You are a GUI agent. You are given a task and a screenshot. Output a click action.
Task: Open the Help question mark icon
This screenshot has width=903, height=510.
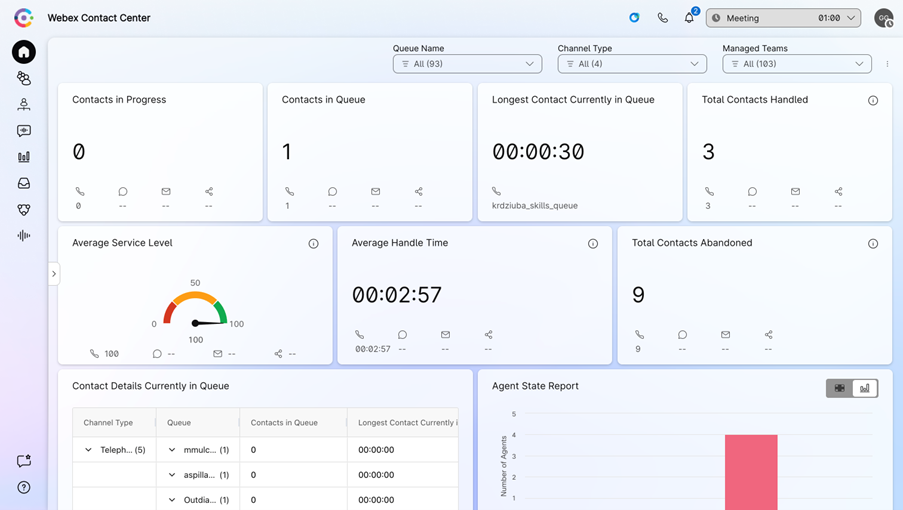(x=24, y=488)
